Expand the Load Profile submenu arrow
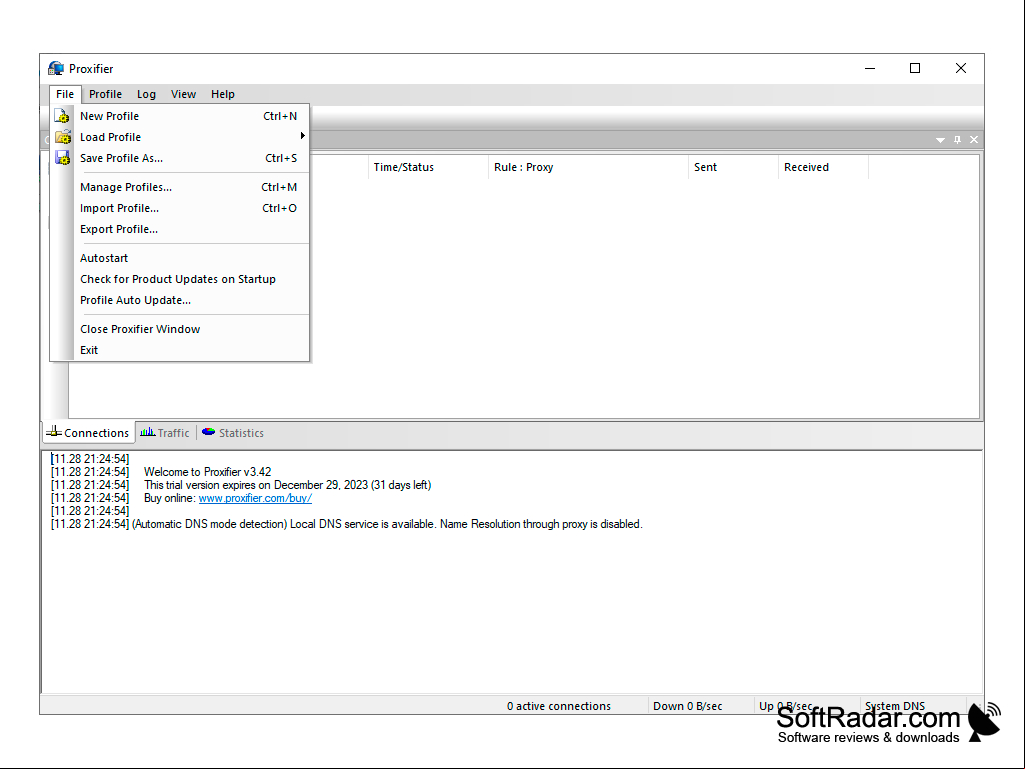Image resolution: width=1025 pixels, height=769 pixels. (x=303, y=136)
